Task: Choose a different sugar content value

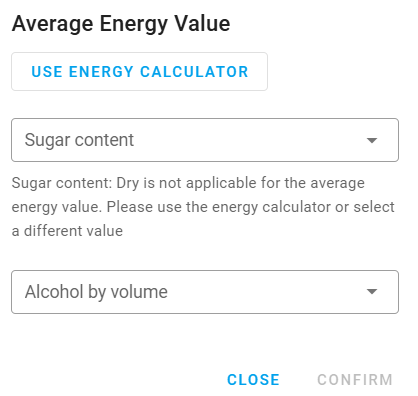Action: [x=205, y=140]
